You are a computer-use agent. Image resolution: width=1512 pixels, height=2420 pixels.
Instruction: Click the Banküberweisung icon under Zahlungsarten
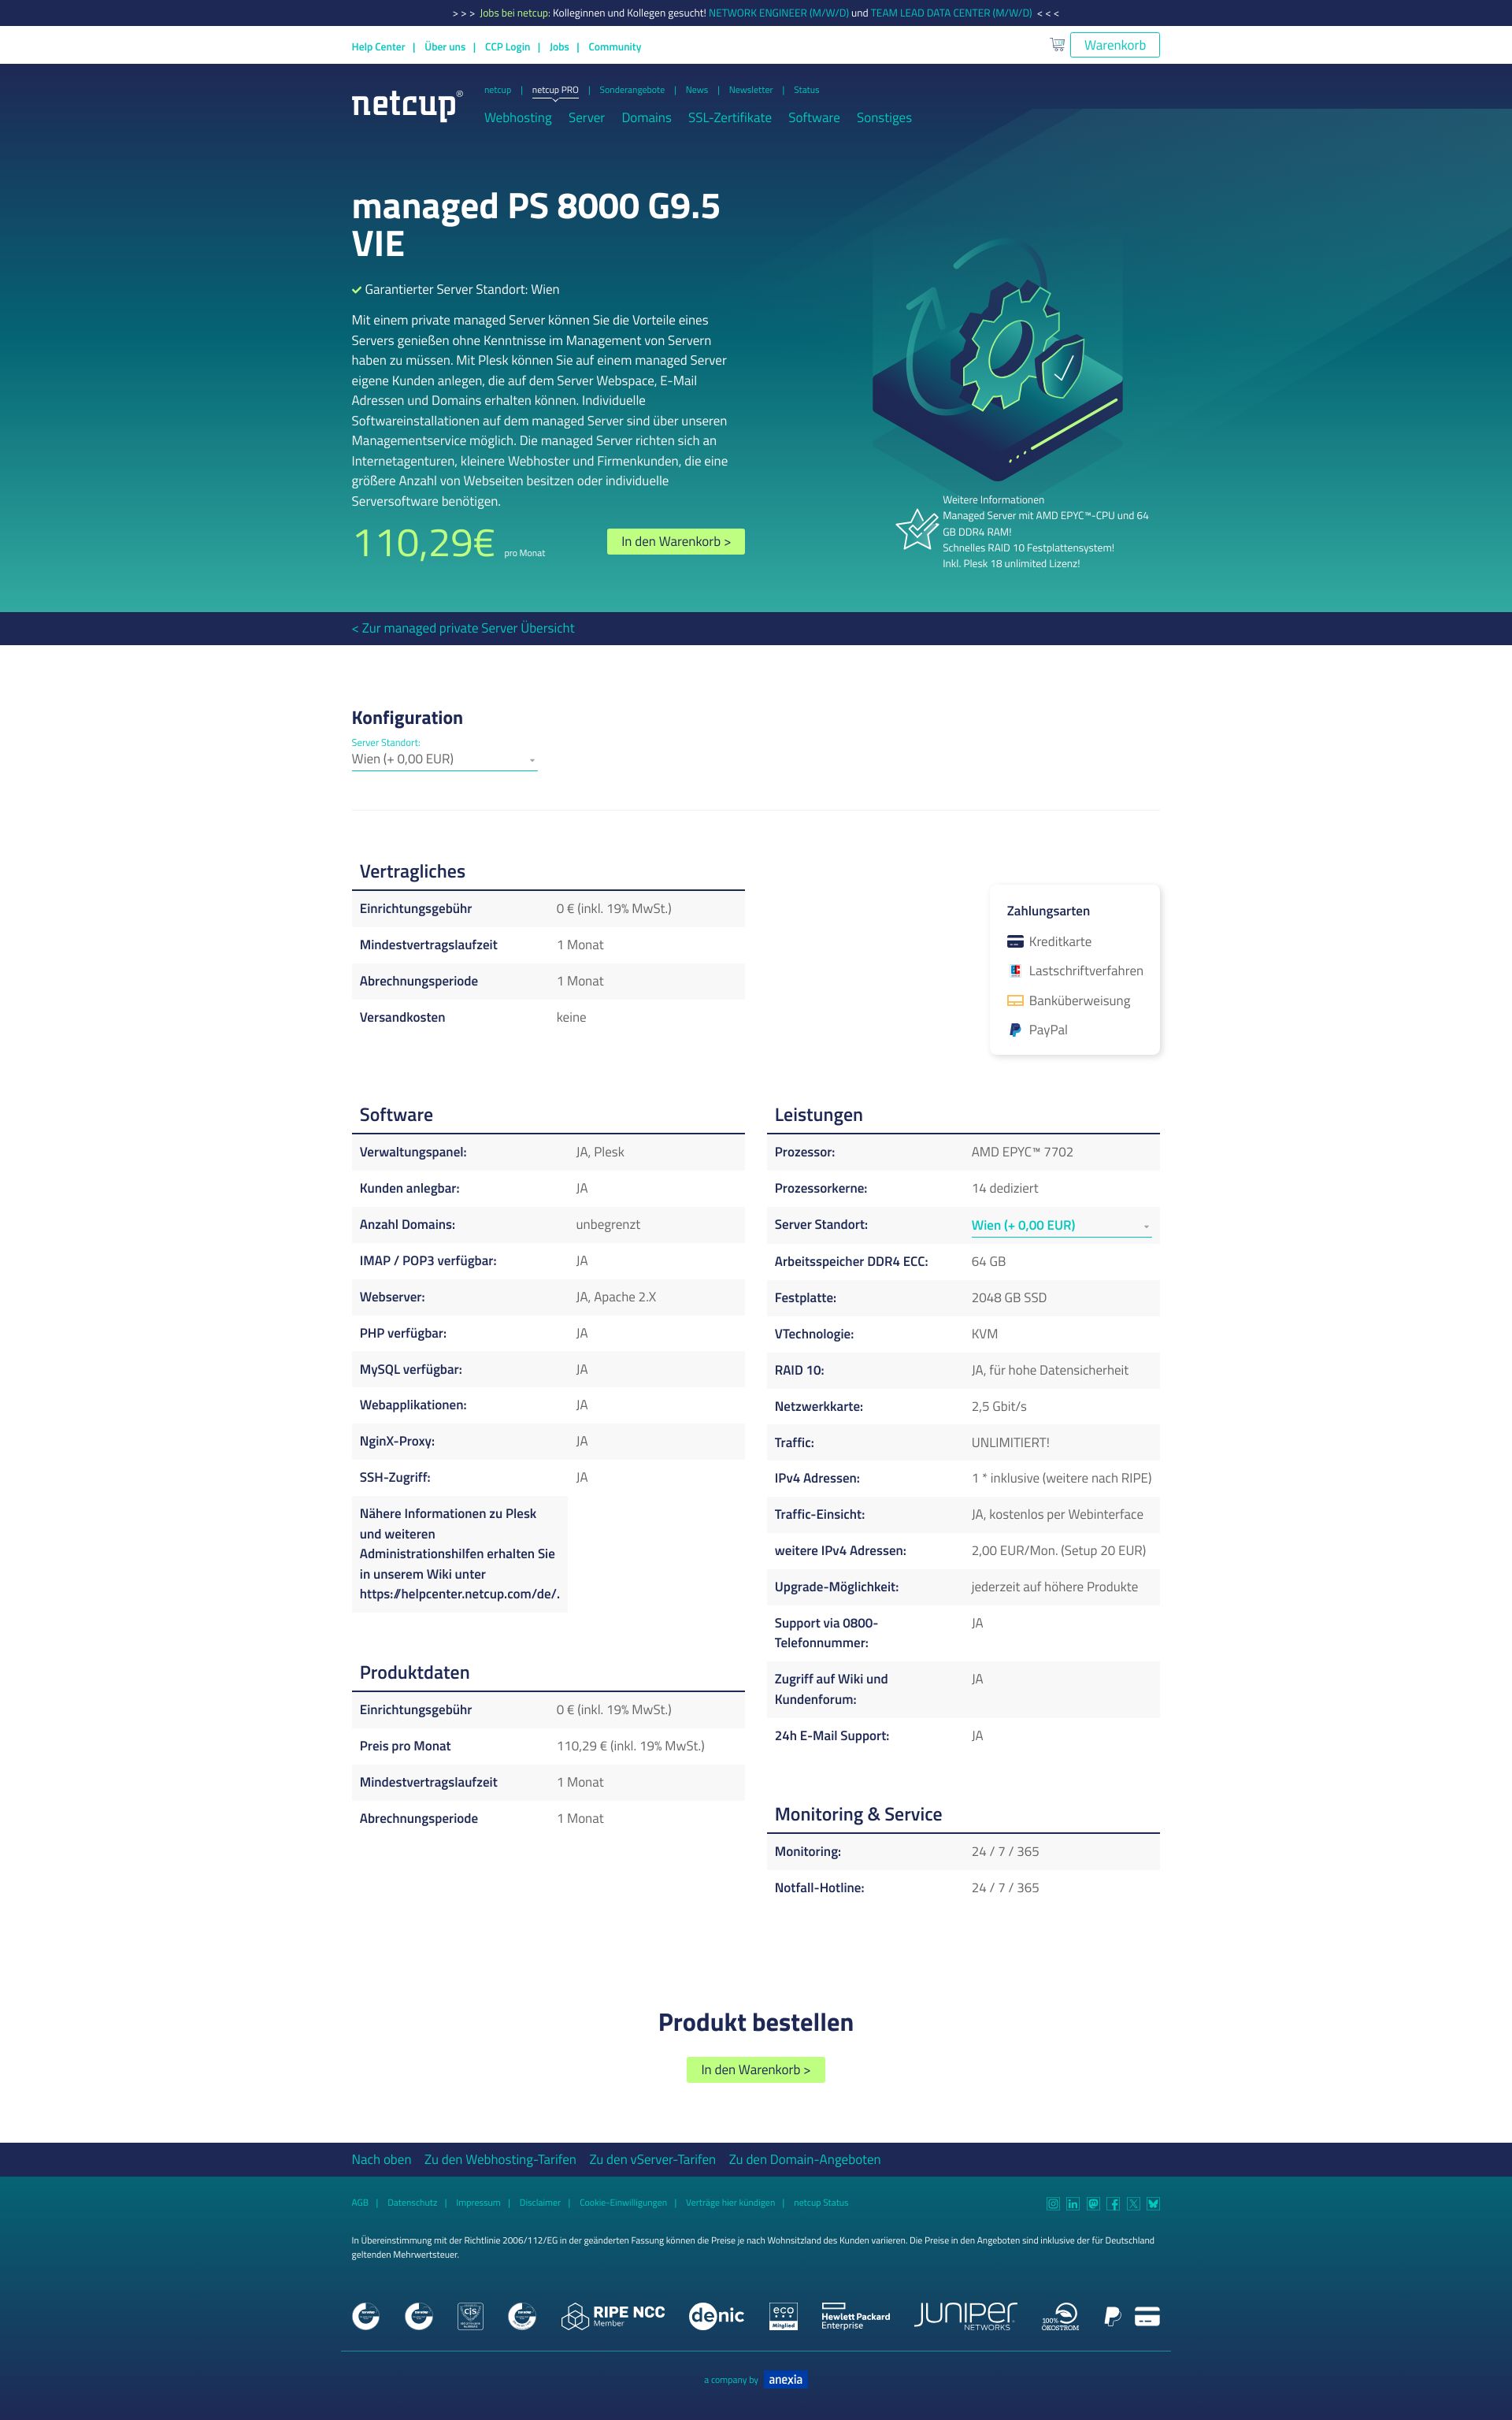[x=1015, y=1001]
